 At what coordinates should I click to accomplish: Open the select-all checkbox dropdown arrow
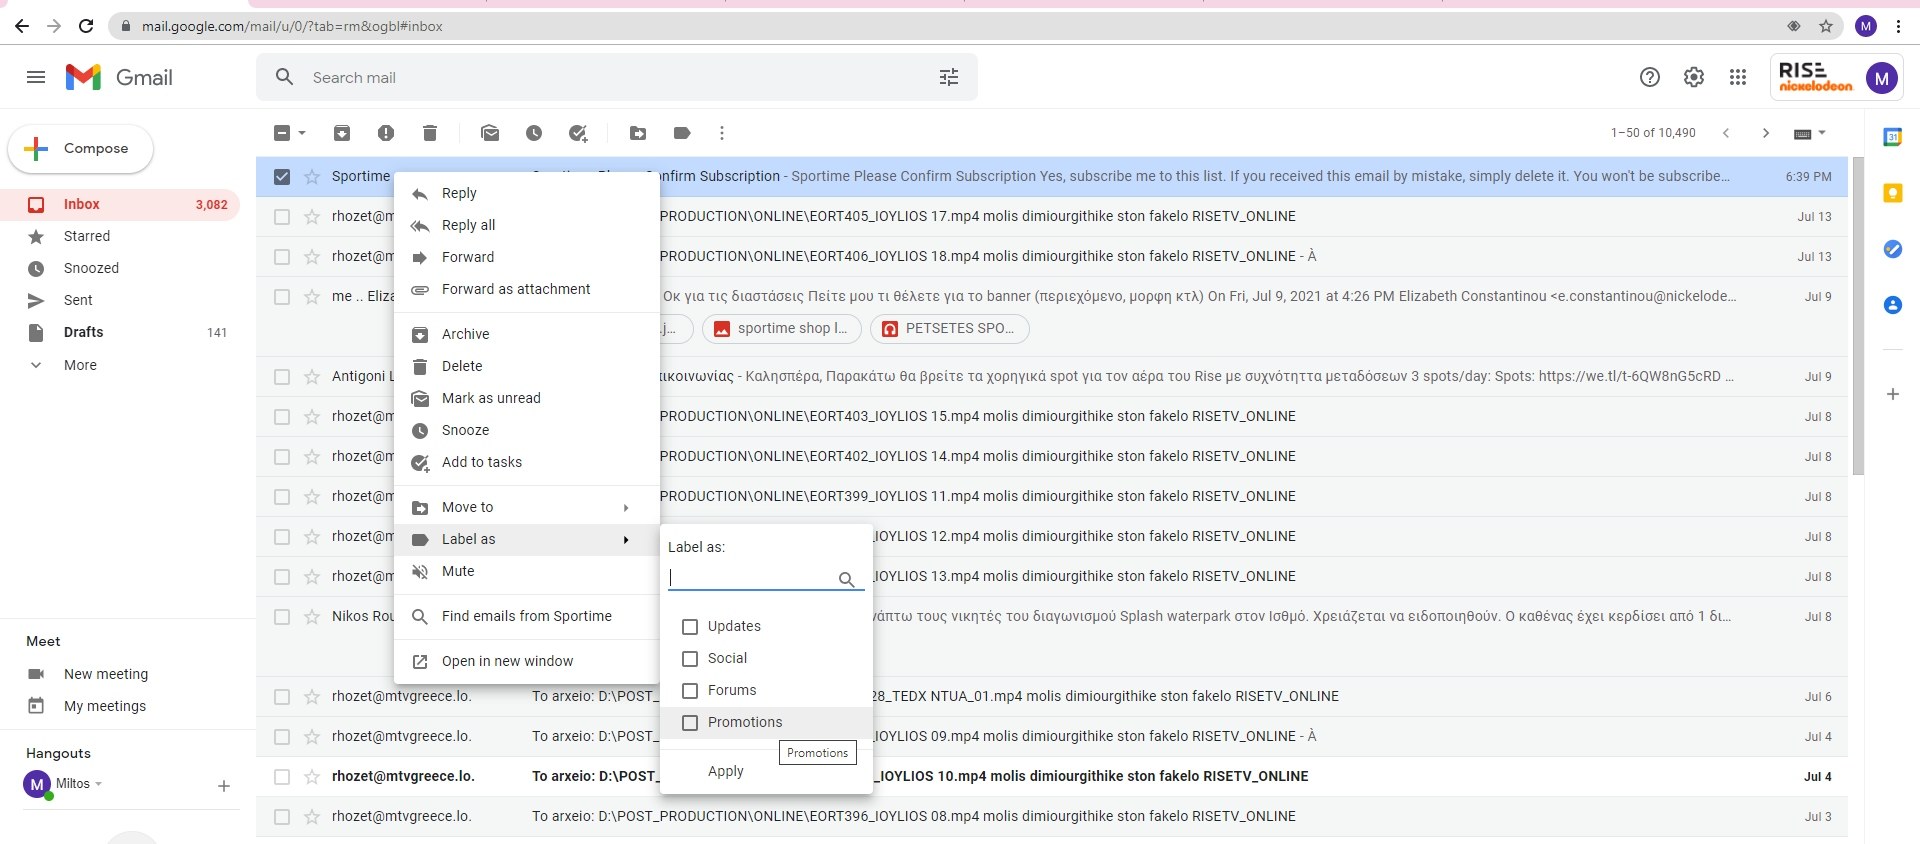(302, 133)
